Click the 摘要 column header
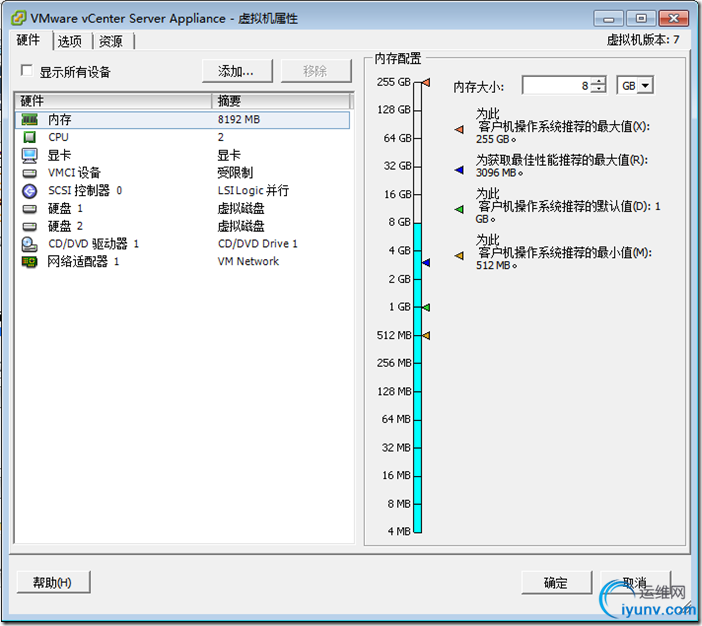The image size is (702, 626). tap(280, 101)
